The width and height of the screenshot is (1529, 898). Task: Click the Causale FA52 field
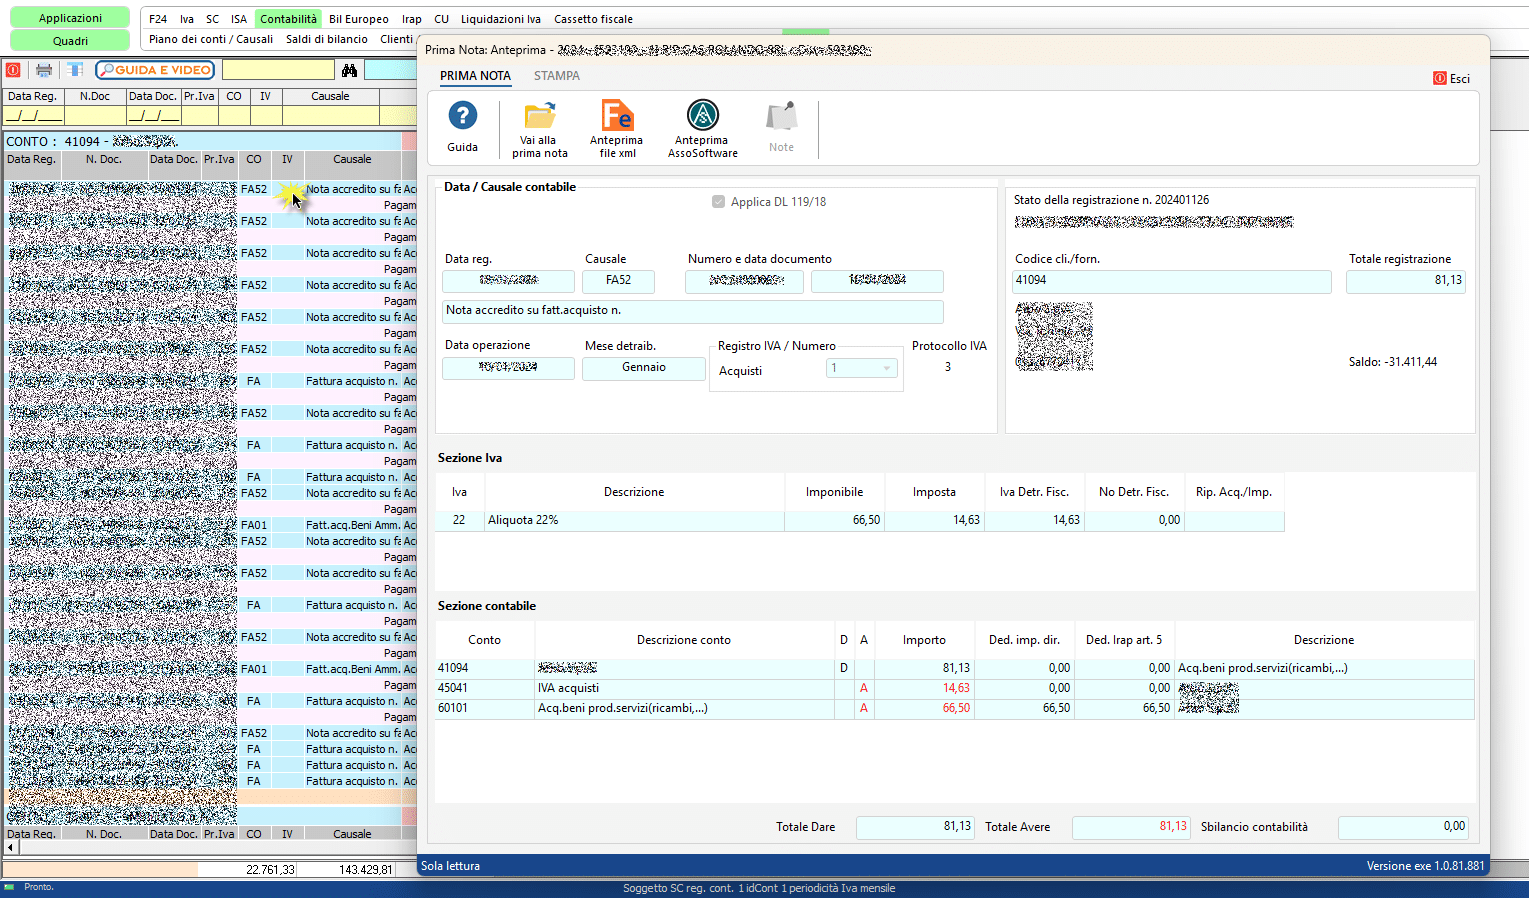pos(618,281)
